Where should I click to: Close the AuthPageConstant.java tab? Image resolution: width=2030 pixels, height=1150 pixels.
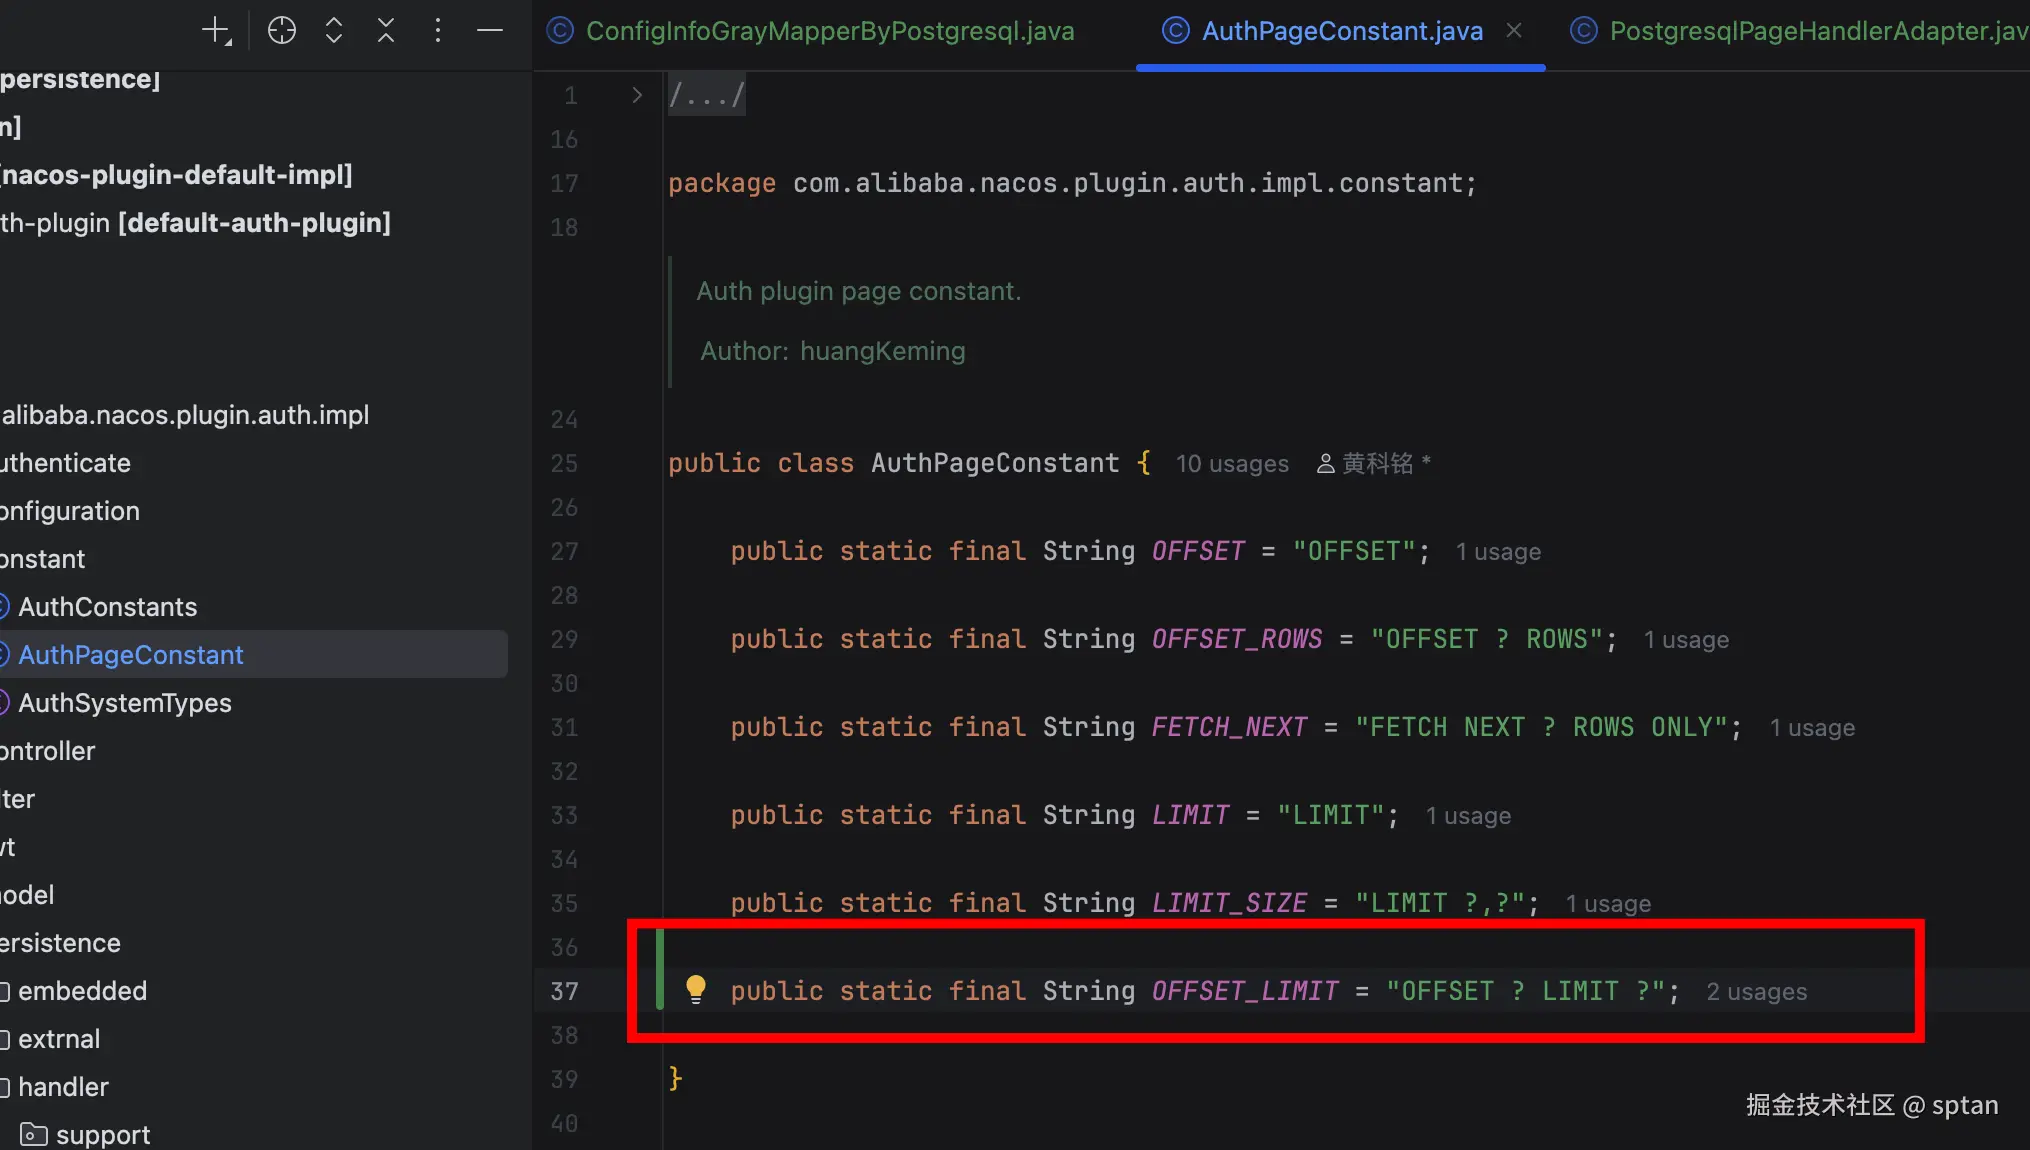point(1514,31)
